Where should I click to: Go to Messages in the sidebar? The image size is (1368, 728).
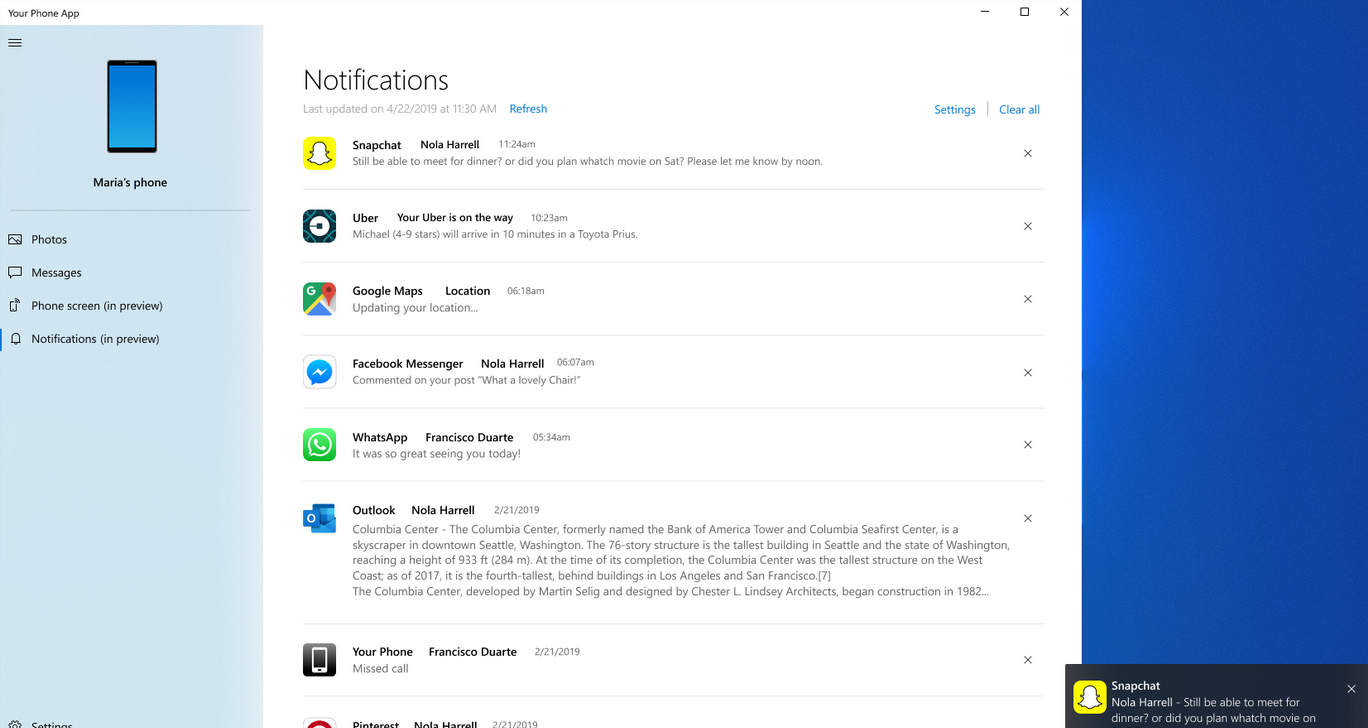click(56, 273)
